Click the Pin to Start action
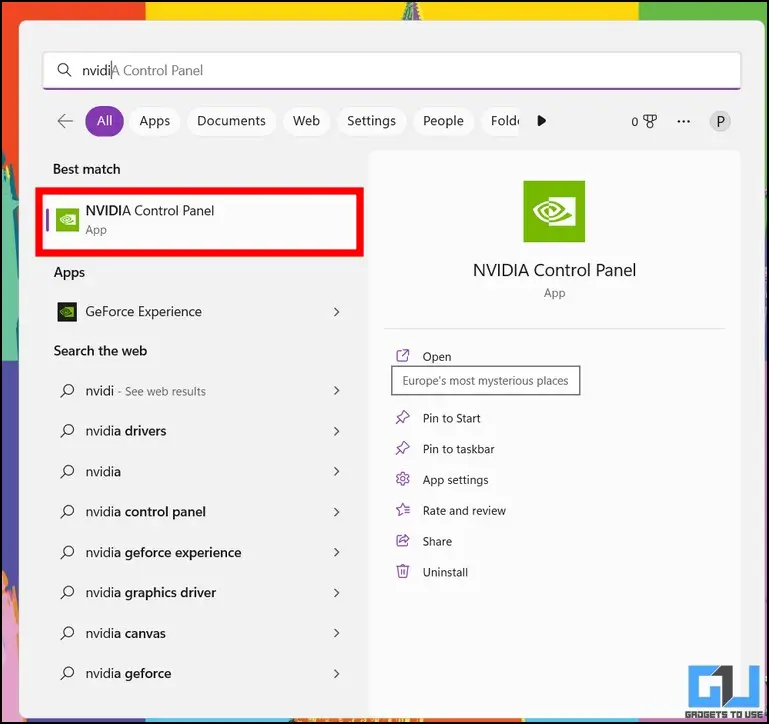The height and width of the screenshot is (724, 769). coord(451,418)
